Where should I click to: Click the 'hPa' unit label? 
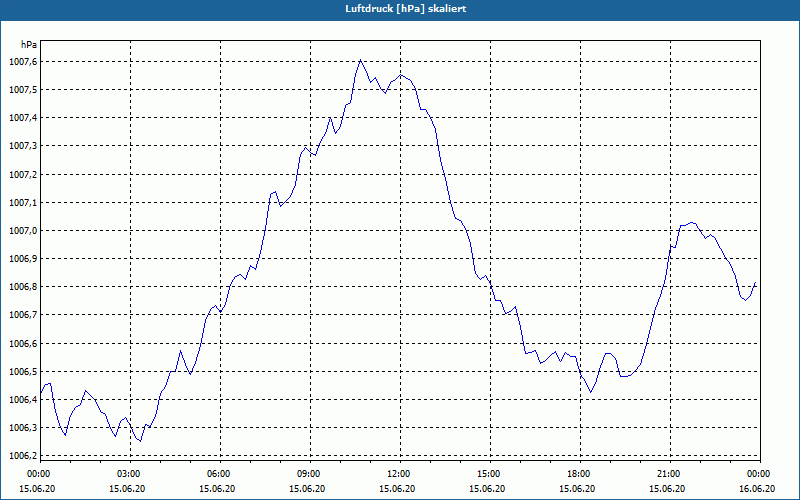(29, 45)
